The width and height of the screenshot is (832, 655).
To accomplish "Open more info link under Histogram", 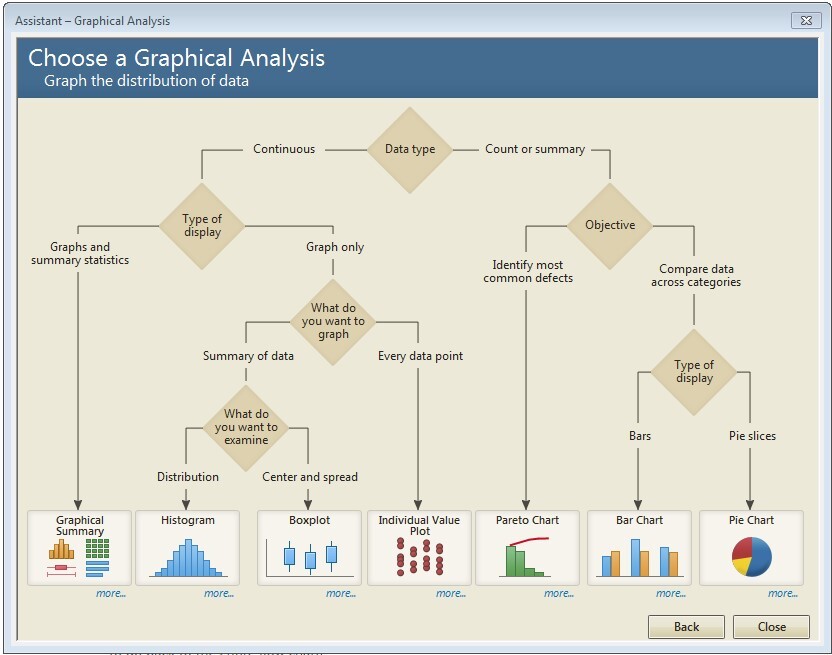I will [x=219, y=594].
